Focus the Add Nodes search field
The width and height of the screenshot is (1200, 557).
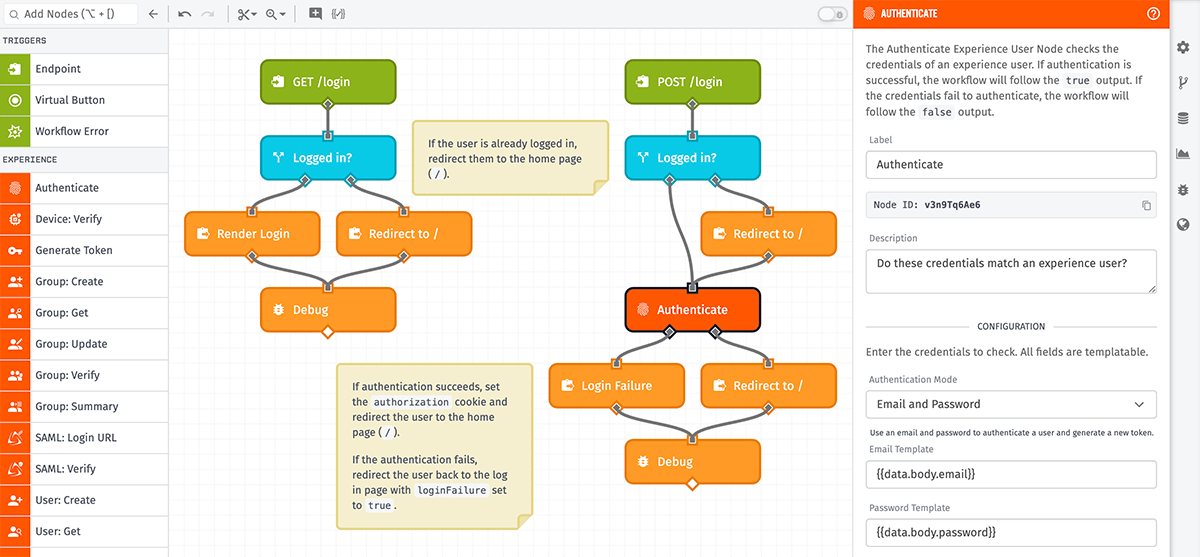[x=69, y=14]
